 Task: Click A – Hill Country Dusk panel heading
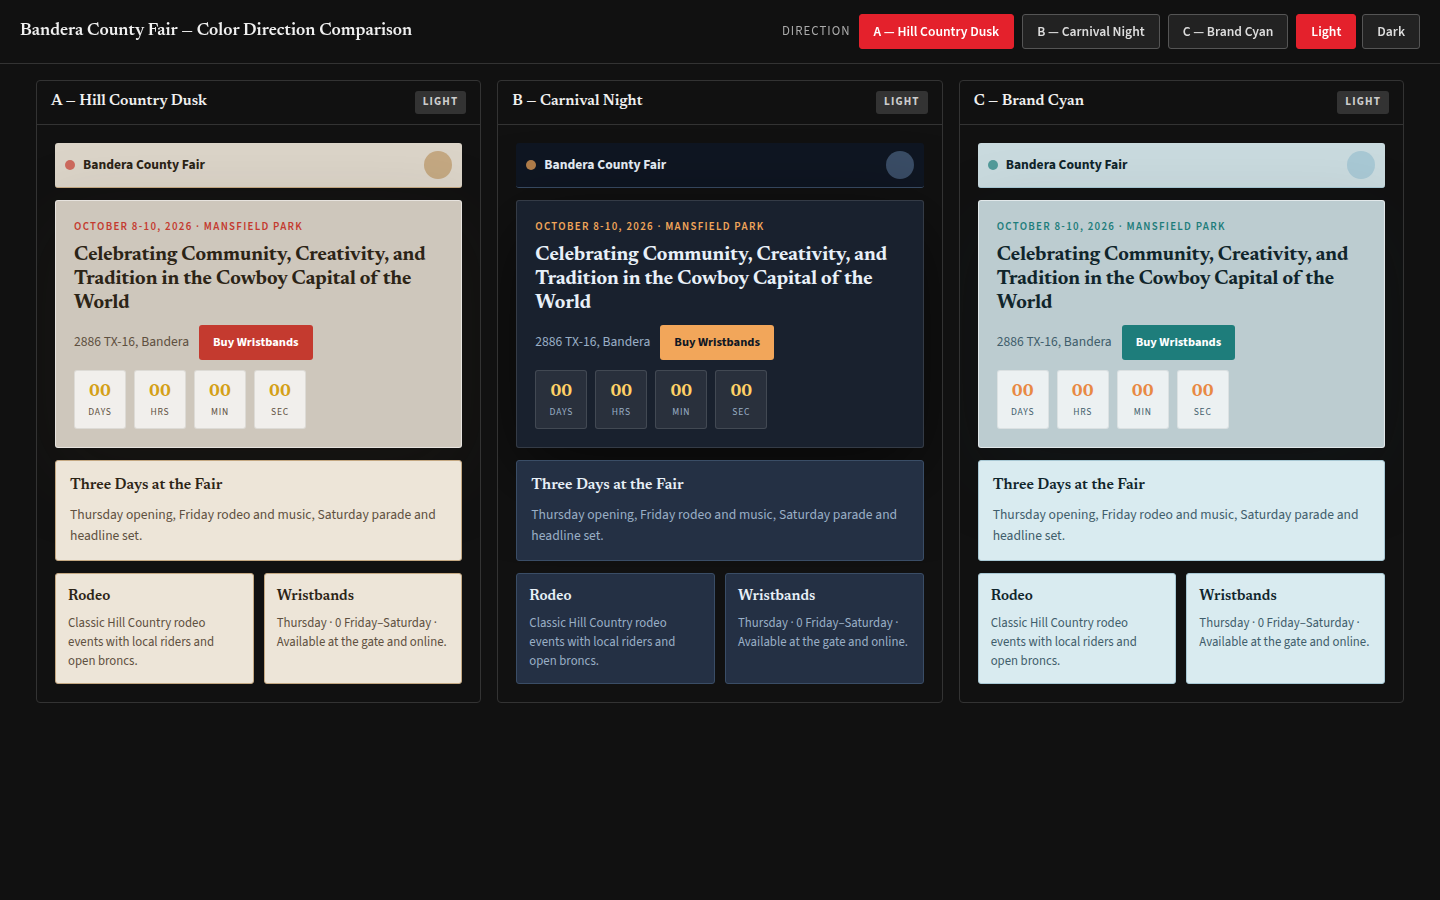[129, 100]
